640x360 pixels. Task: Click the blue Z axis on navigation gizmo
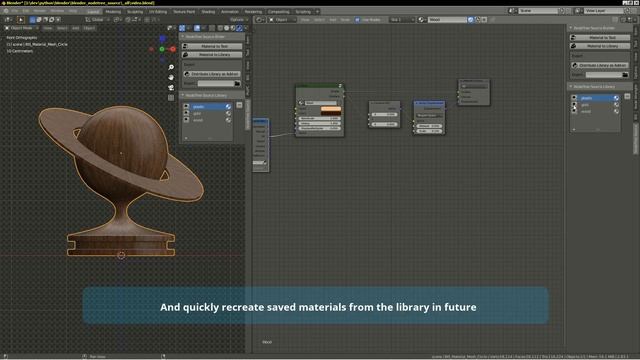[162, 38]
